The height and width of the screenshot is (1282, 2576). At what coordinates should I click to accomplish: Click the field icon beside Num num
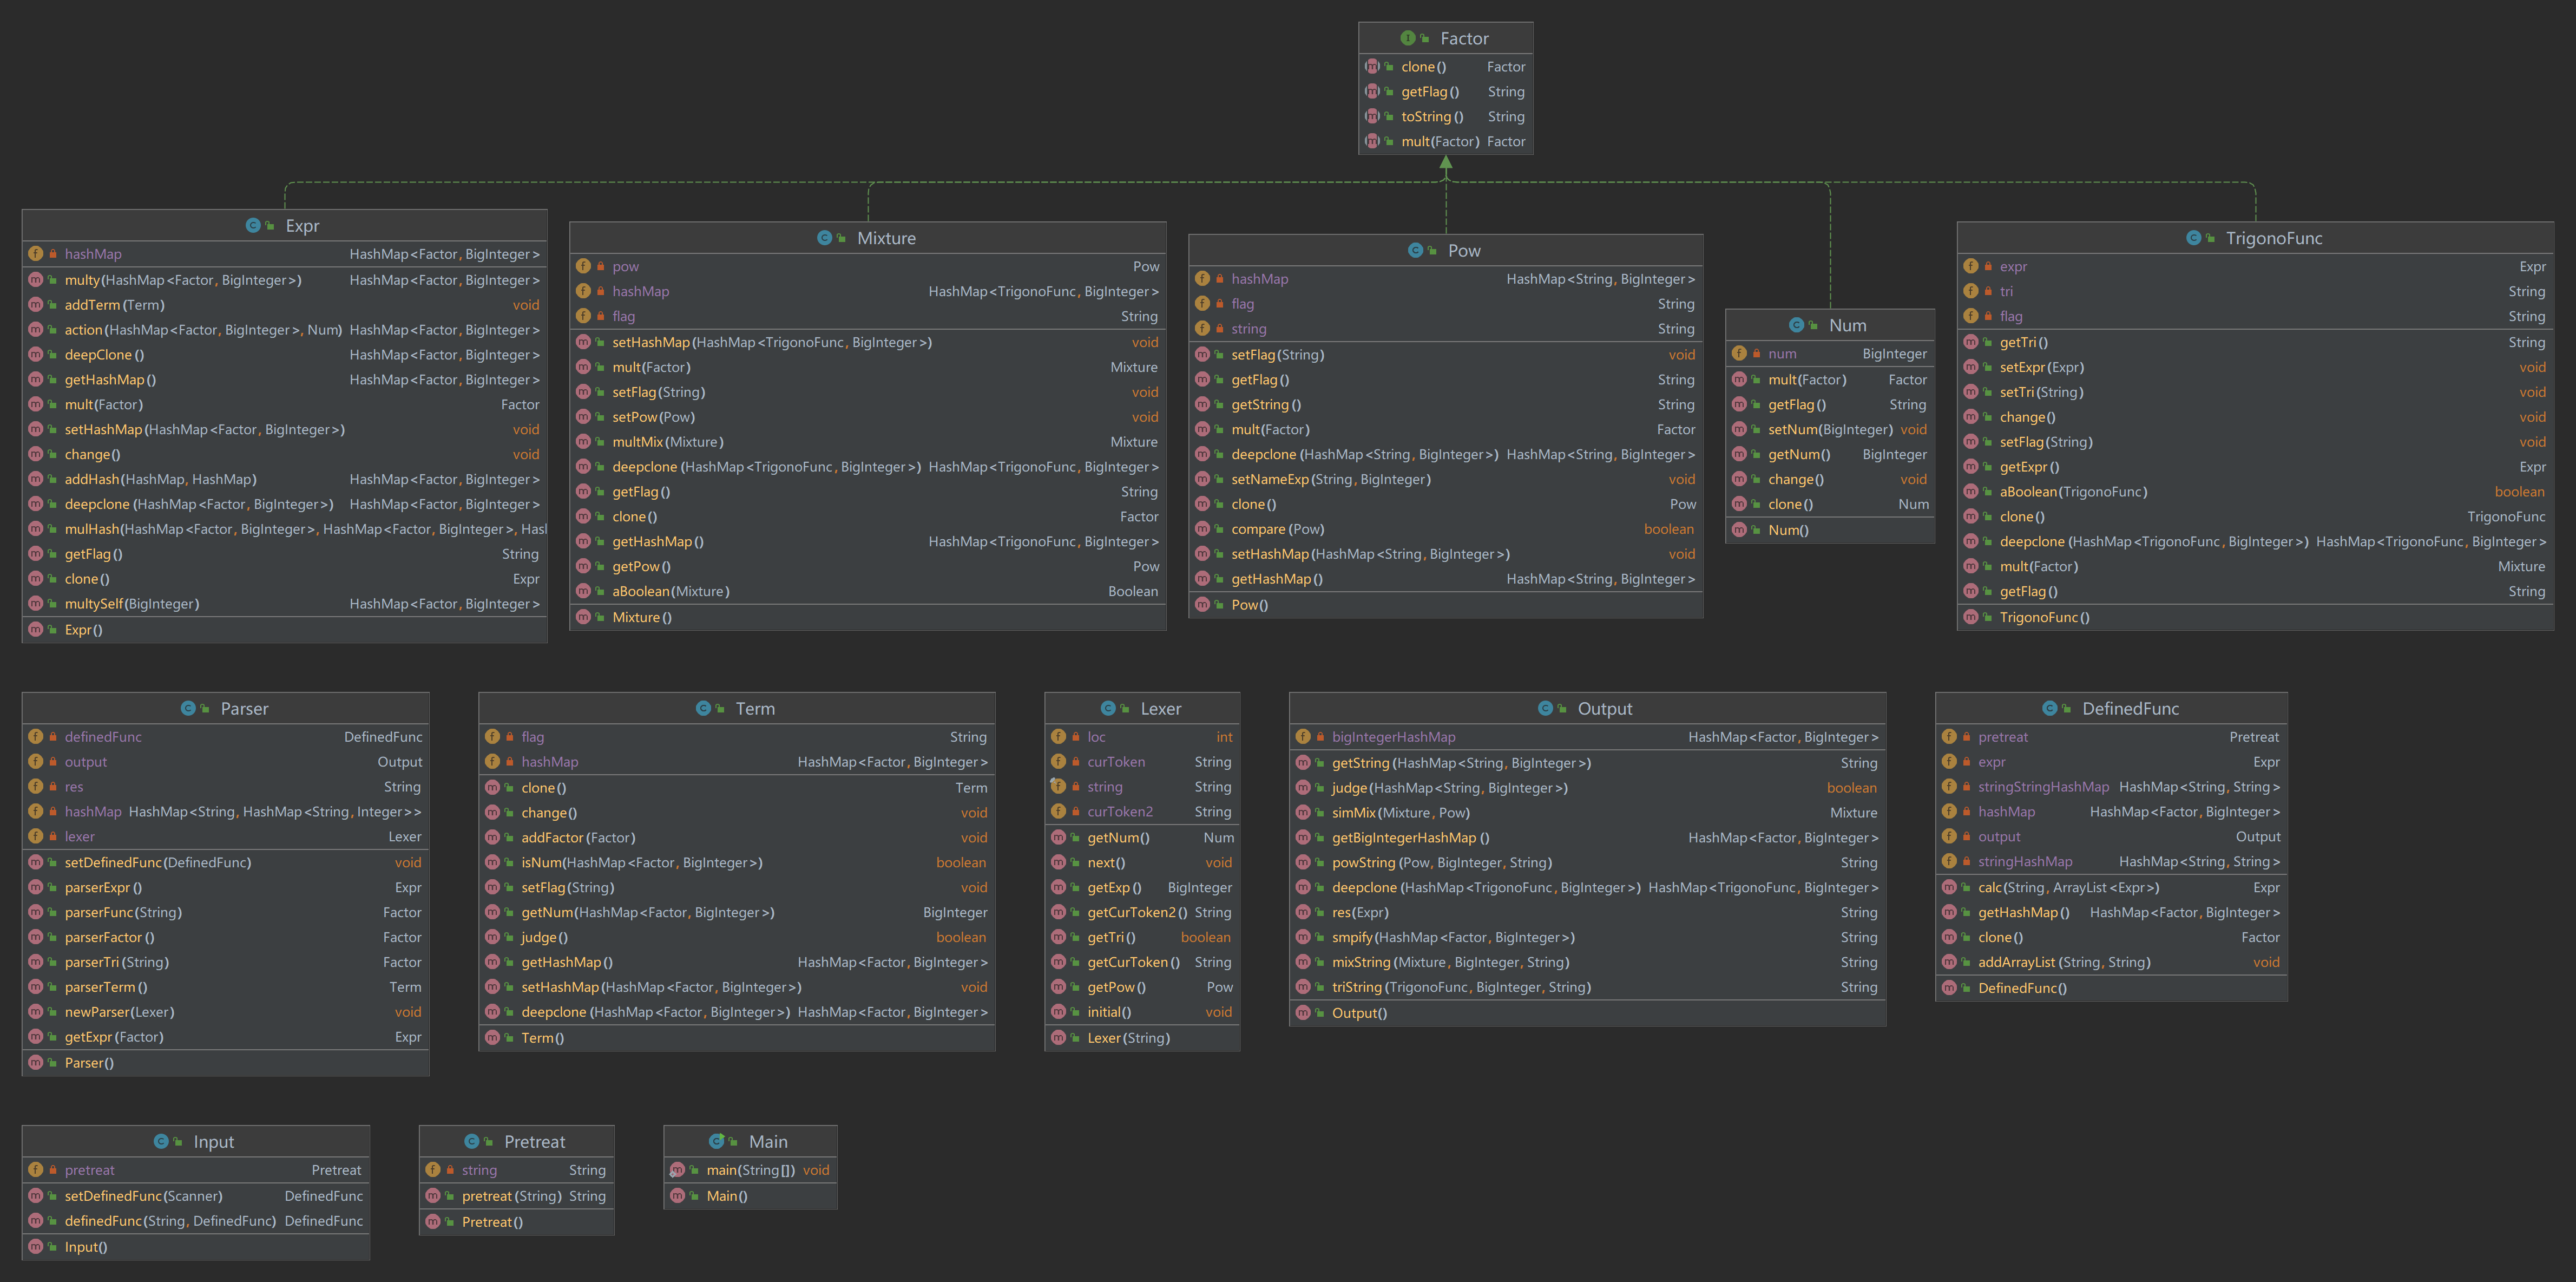tap(1740, 353)
